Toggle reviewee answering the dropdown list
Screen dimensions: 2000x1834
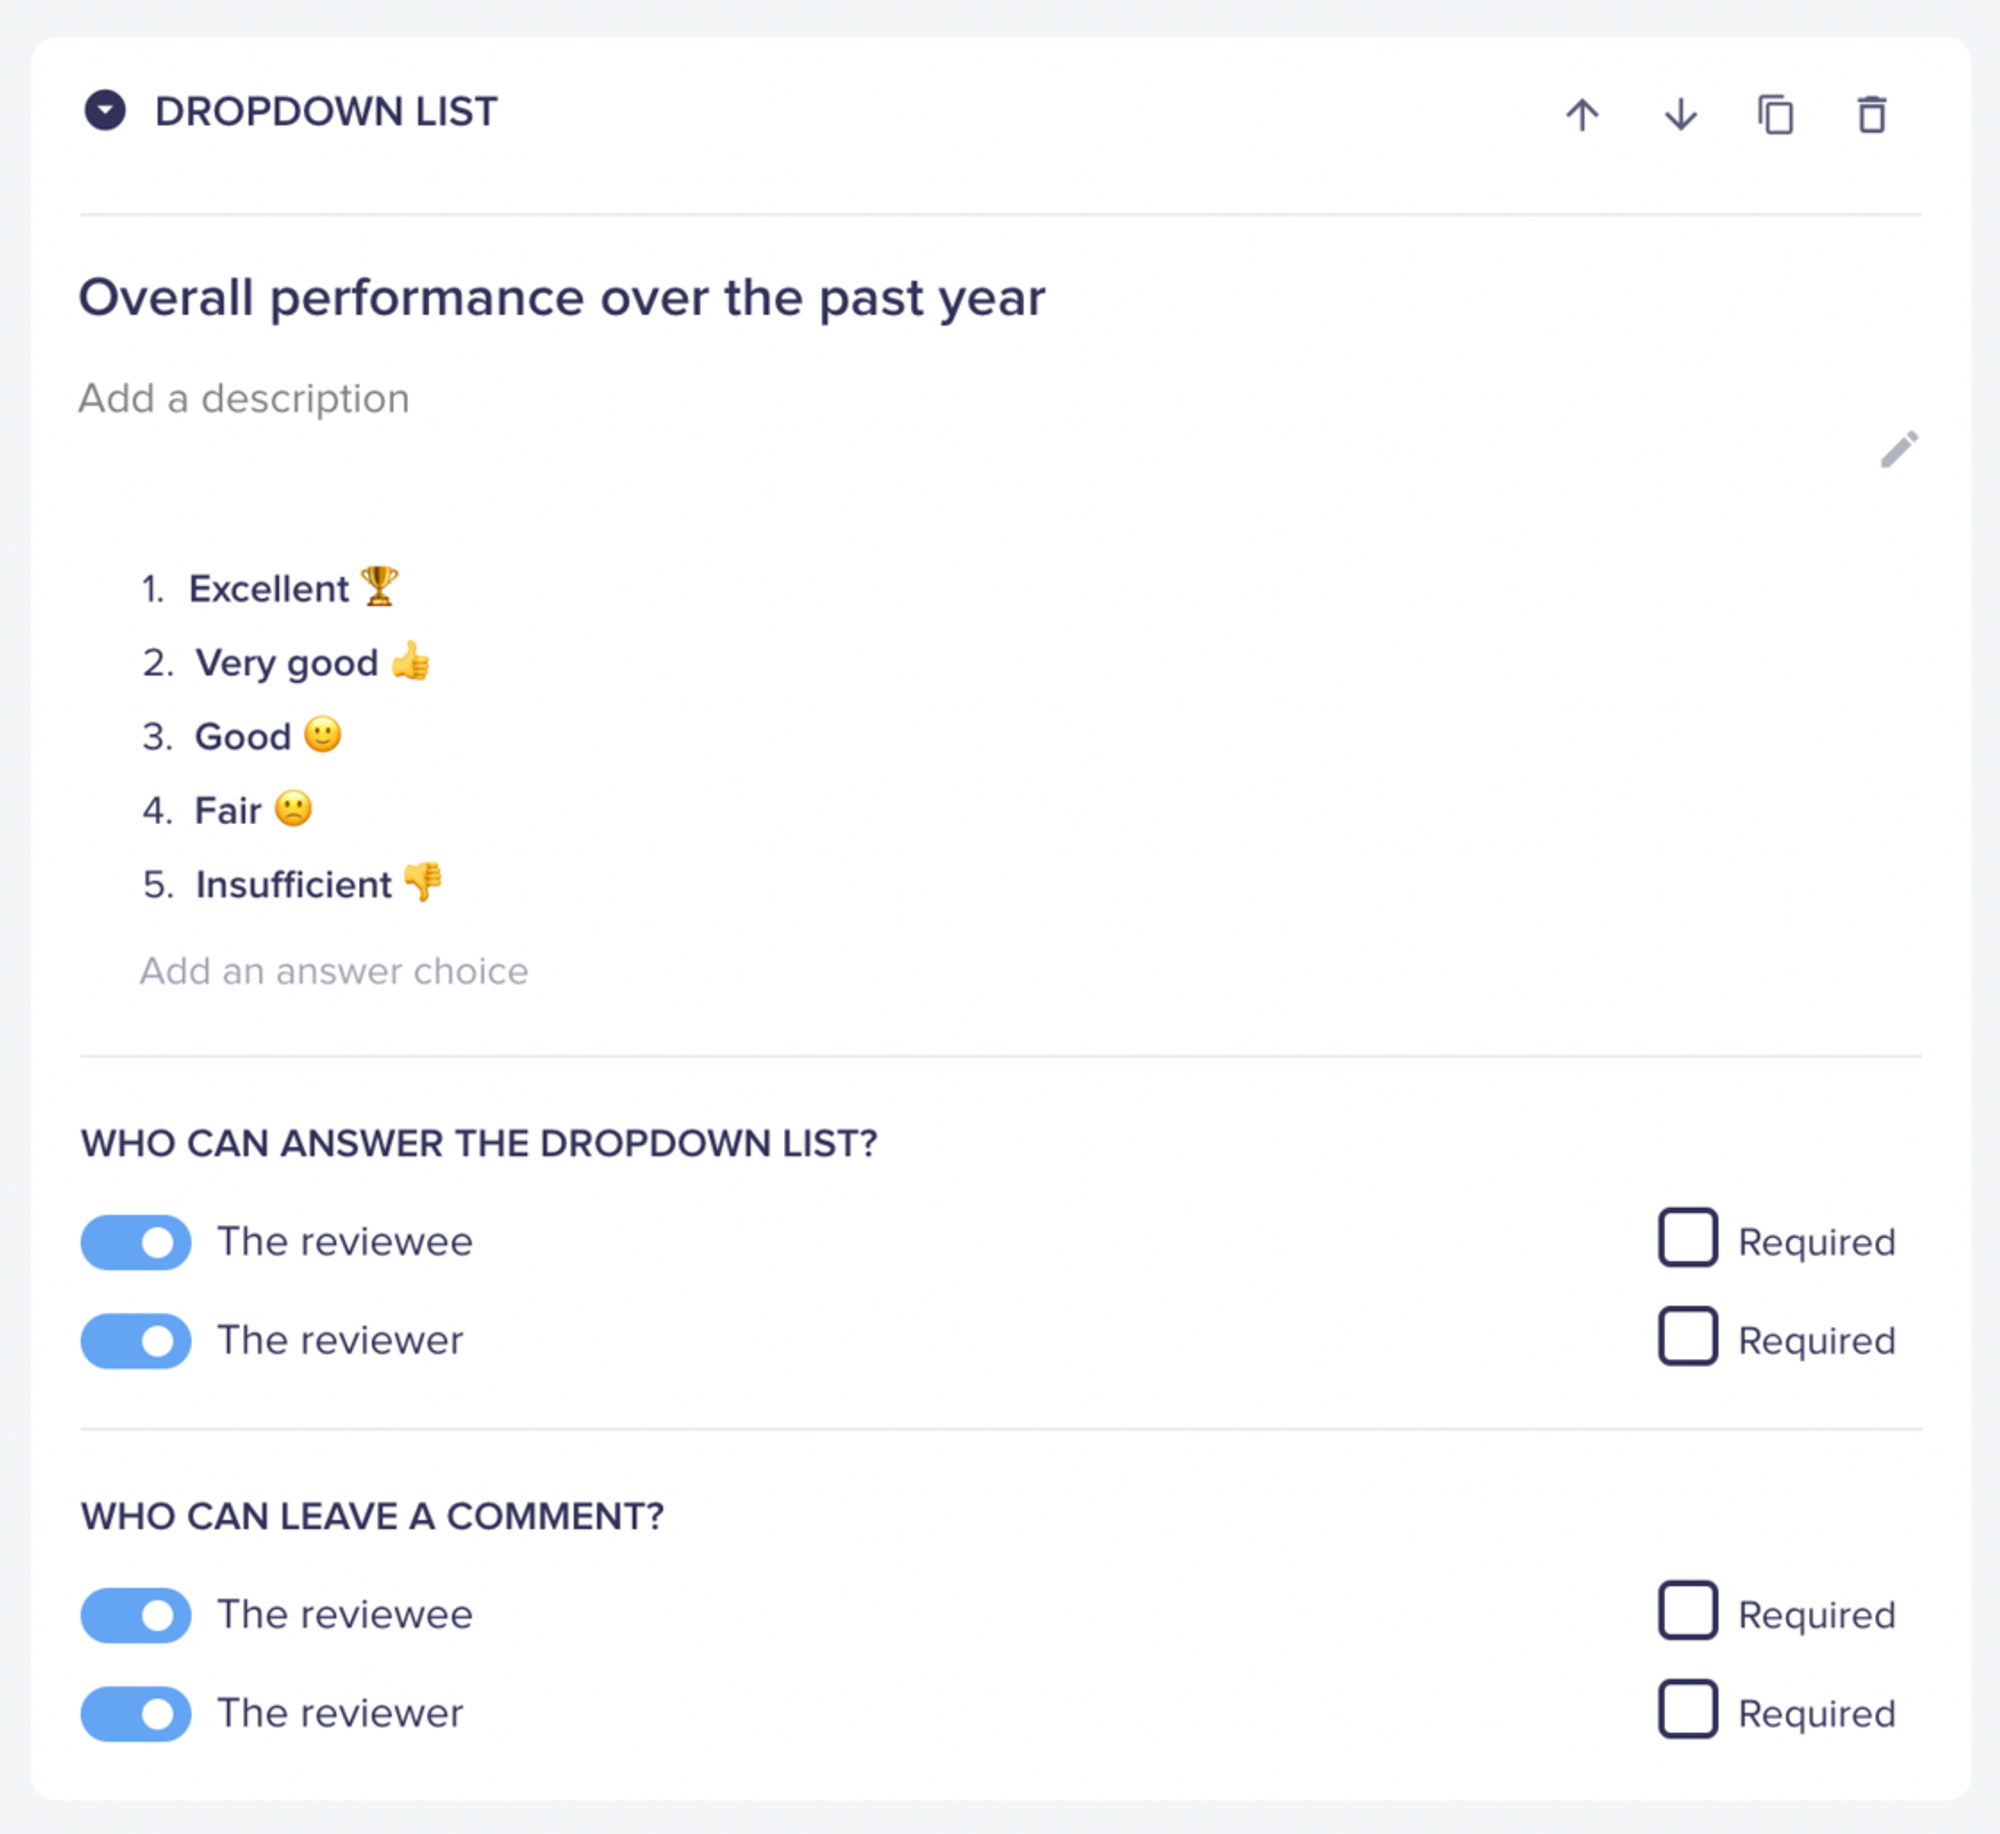(136, 1242)
